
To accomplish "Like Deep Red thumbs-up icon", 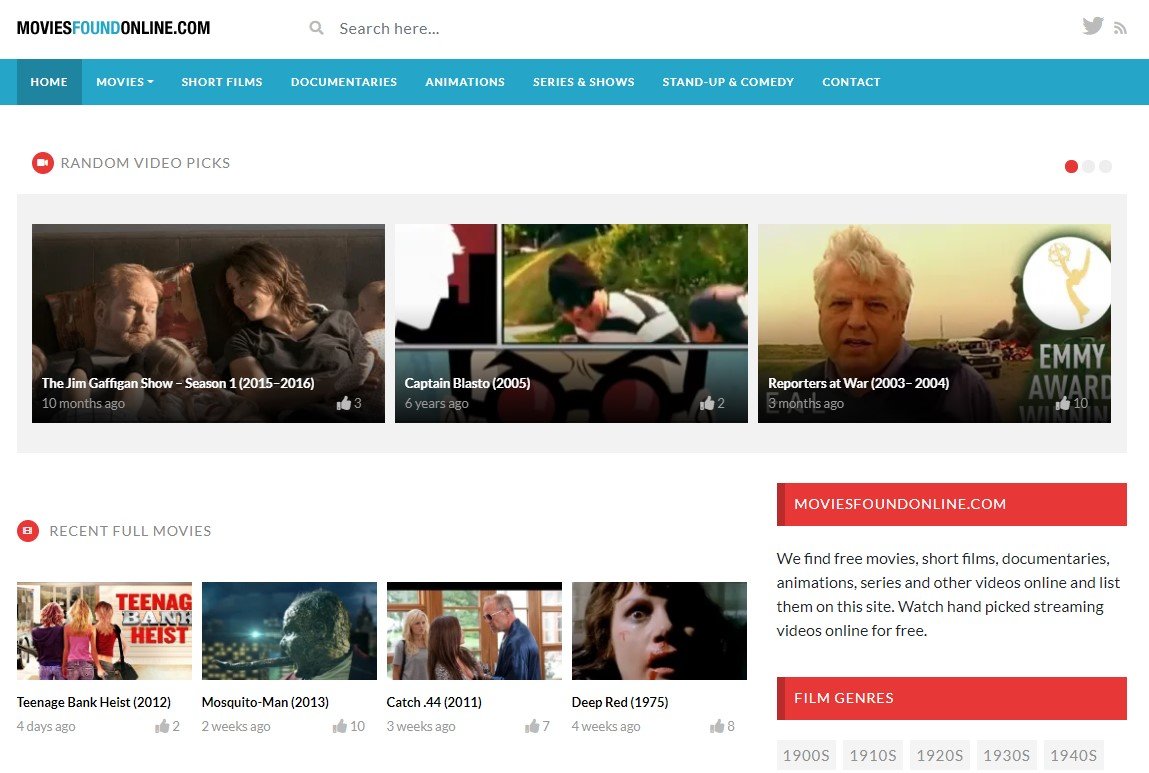I will tap(717, 726).
